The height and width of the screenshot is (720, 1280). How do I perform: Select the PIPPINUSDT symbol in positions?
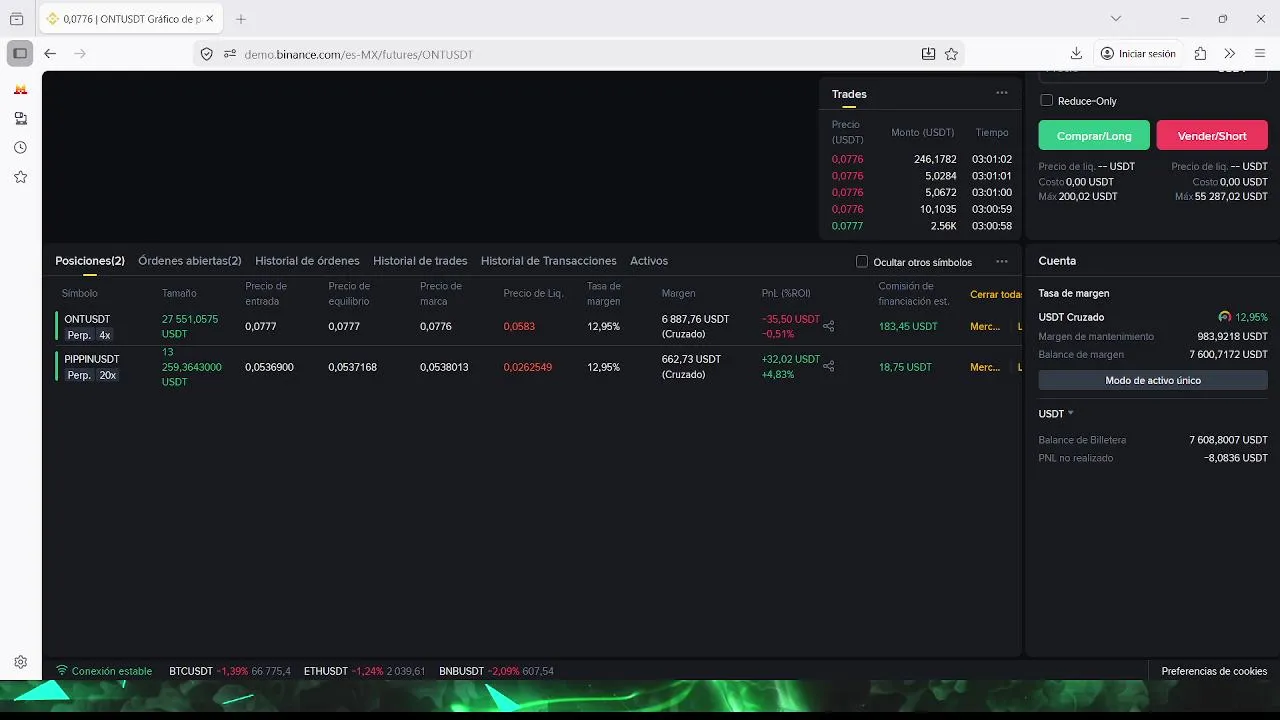click(92, 359)
